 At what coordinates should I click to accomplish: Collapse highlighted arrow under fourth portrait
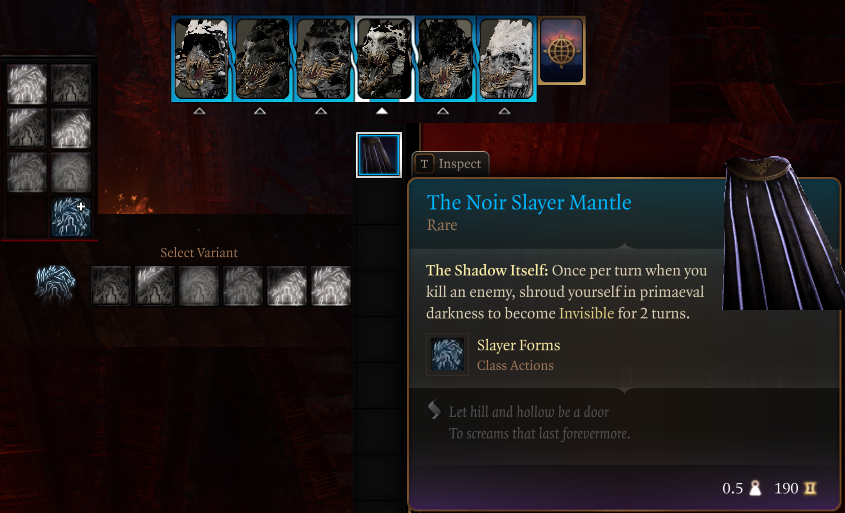(382, 111)
